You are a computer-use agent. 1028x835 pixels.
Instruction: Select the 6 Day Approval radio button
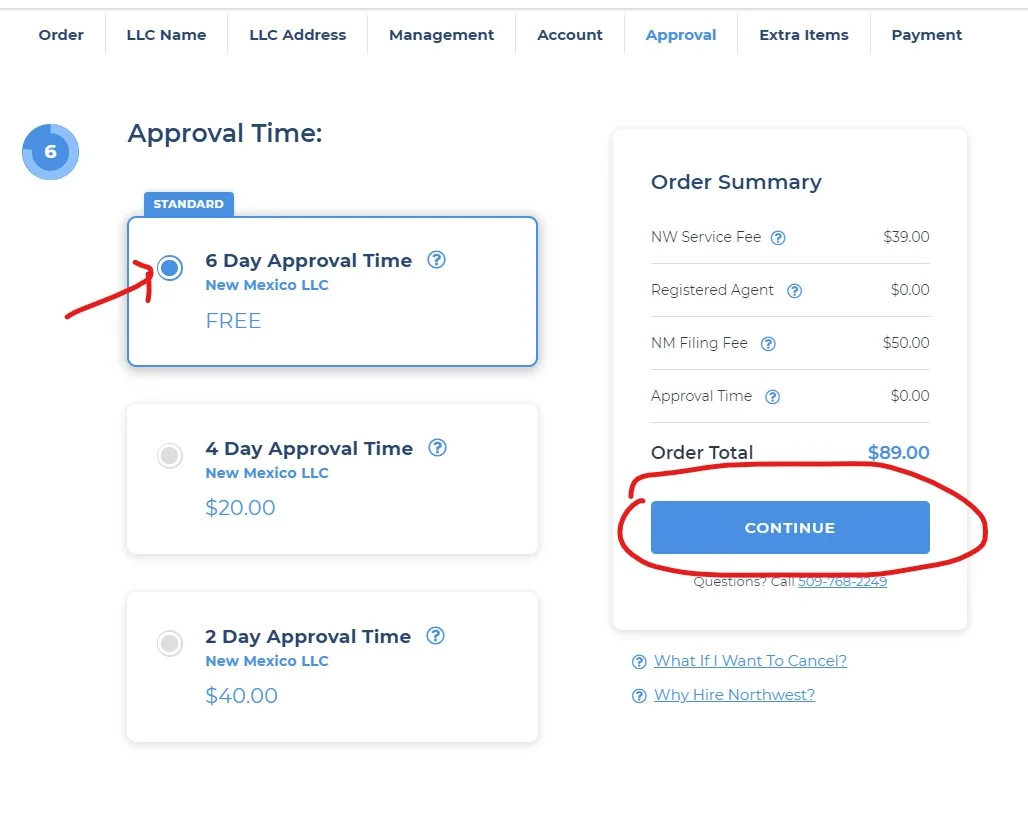pos(170,268)
